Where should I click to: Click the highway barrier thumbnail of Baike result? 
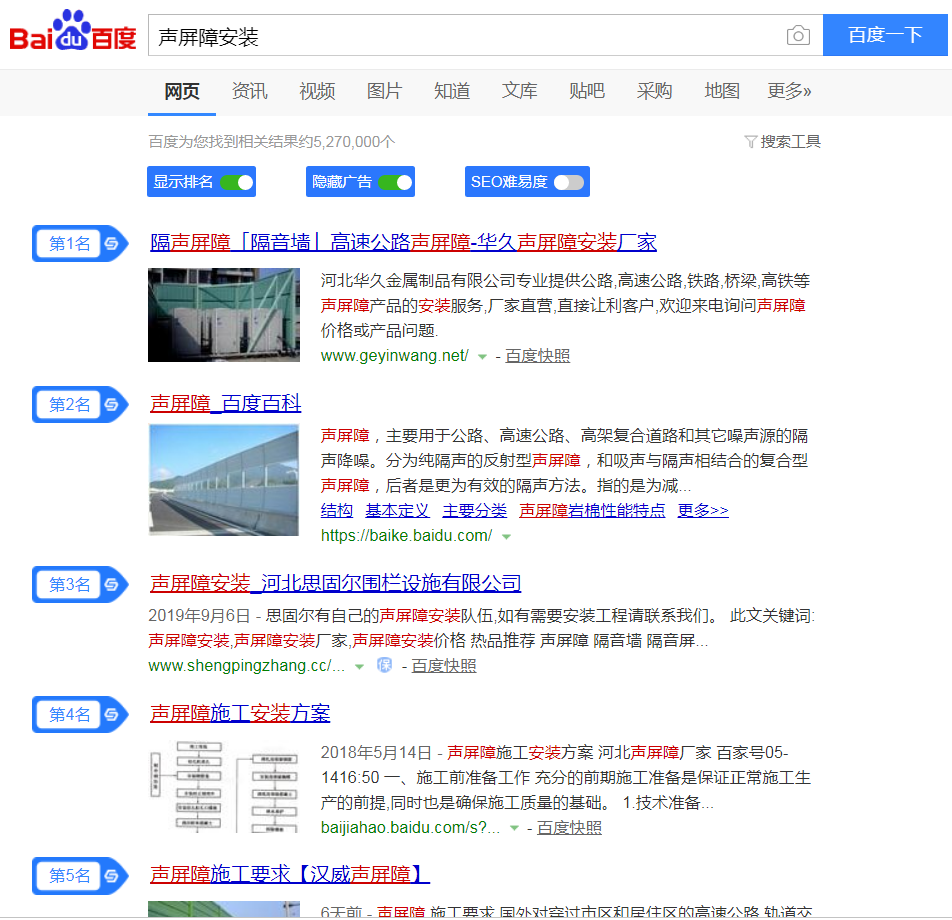(224, 480)
